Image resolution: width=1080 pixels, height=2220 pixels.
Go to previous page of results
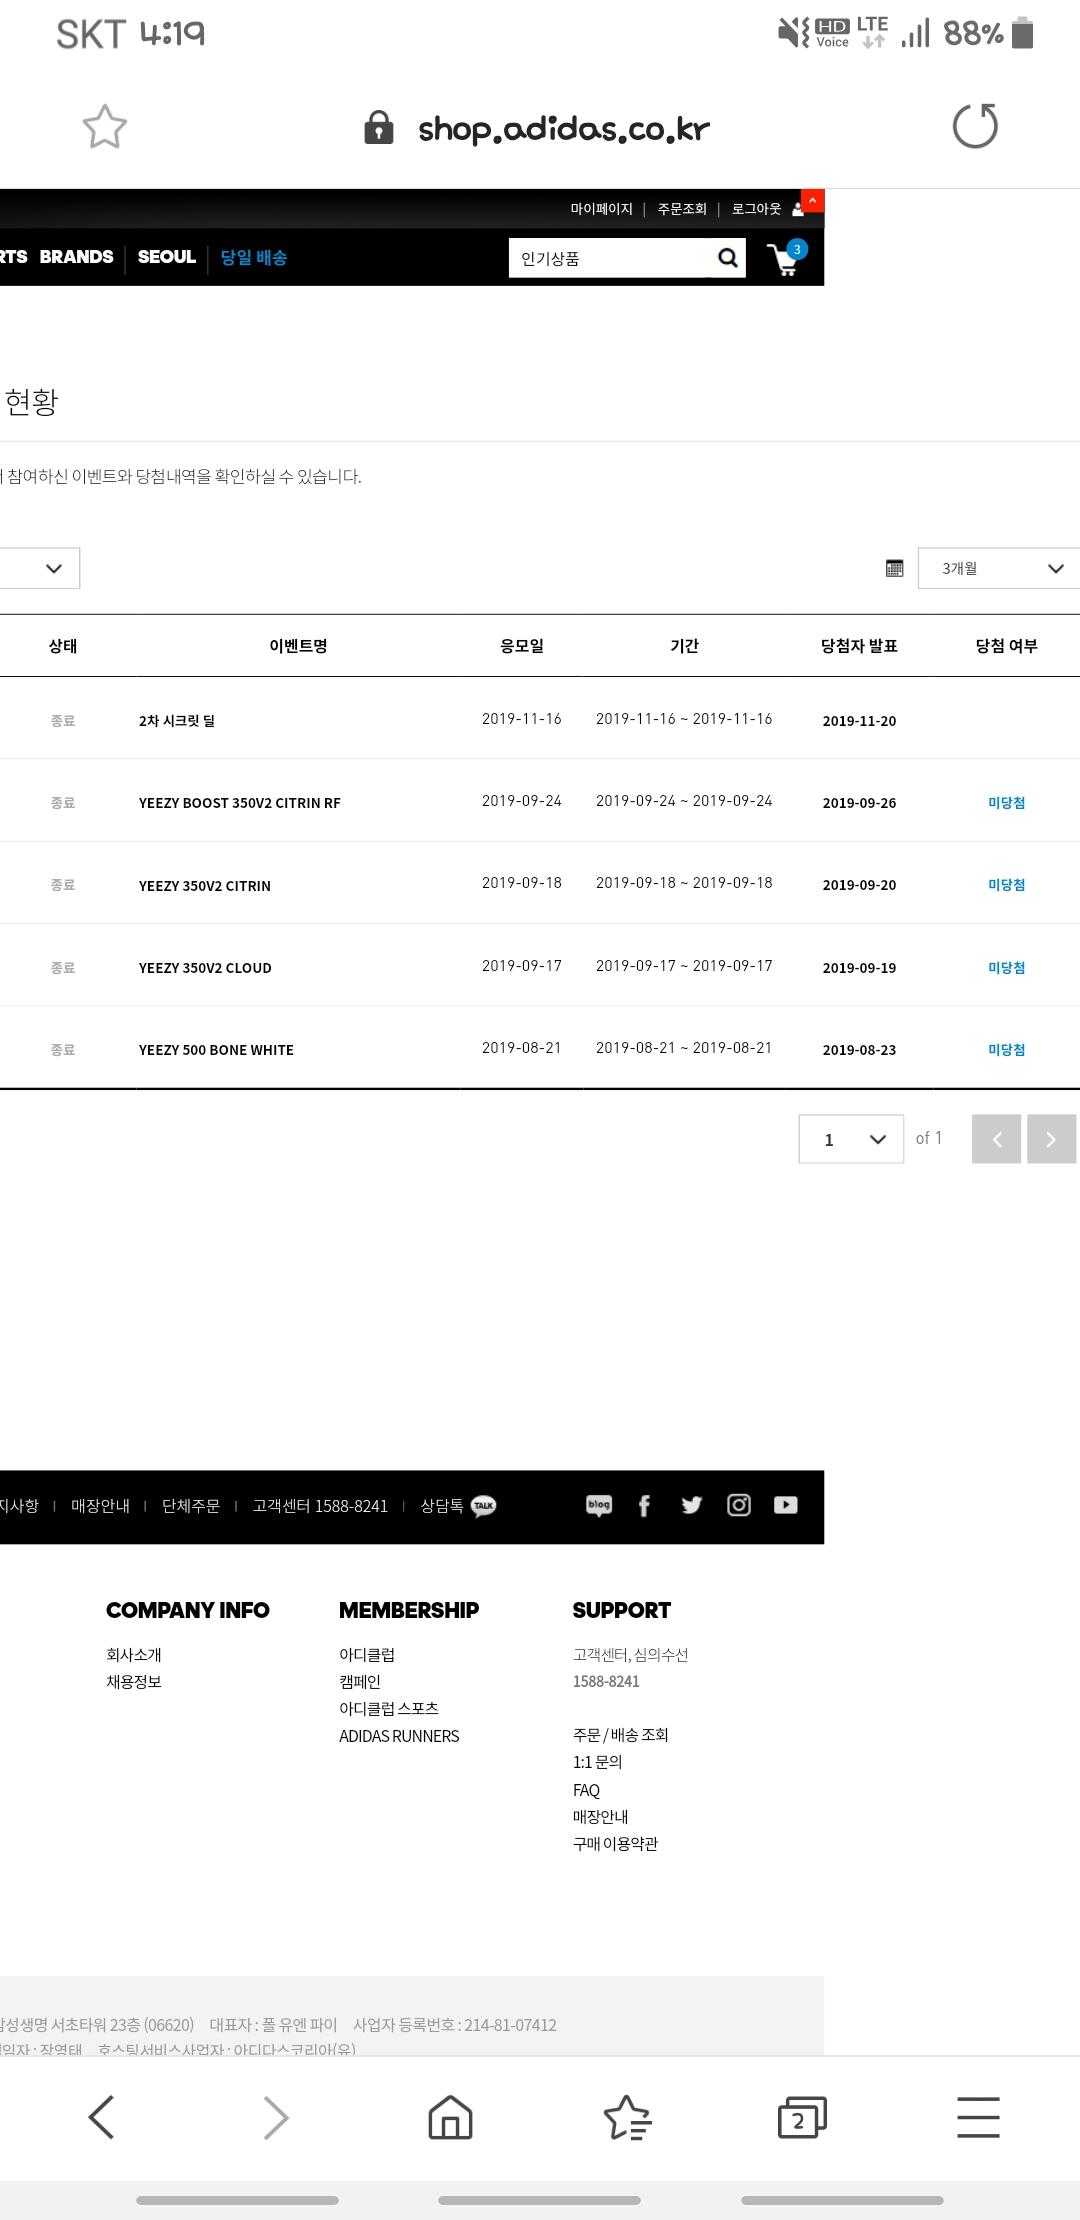(996, 1139)
